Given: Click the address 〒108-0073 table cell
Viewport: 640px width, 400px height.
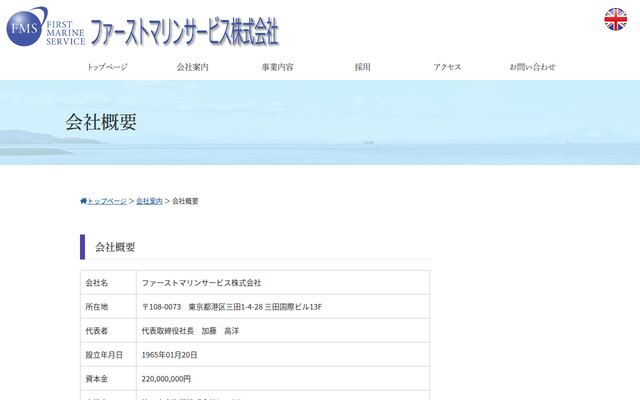Looking at the screenshot, I should coord(283,307).
